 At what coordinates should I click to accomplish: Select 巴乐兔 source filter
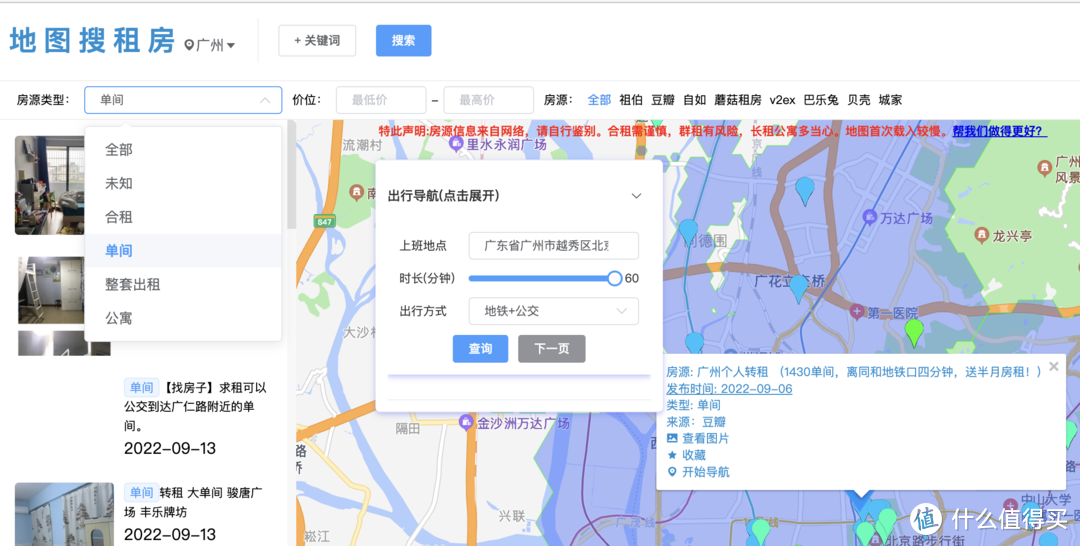click(x=821, y=100)
